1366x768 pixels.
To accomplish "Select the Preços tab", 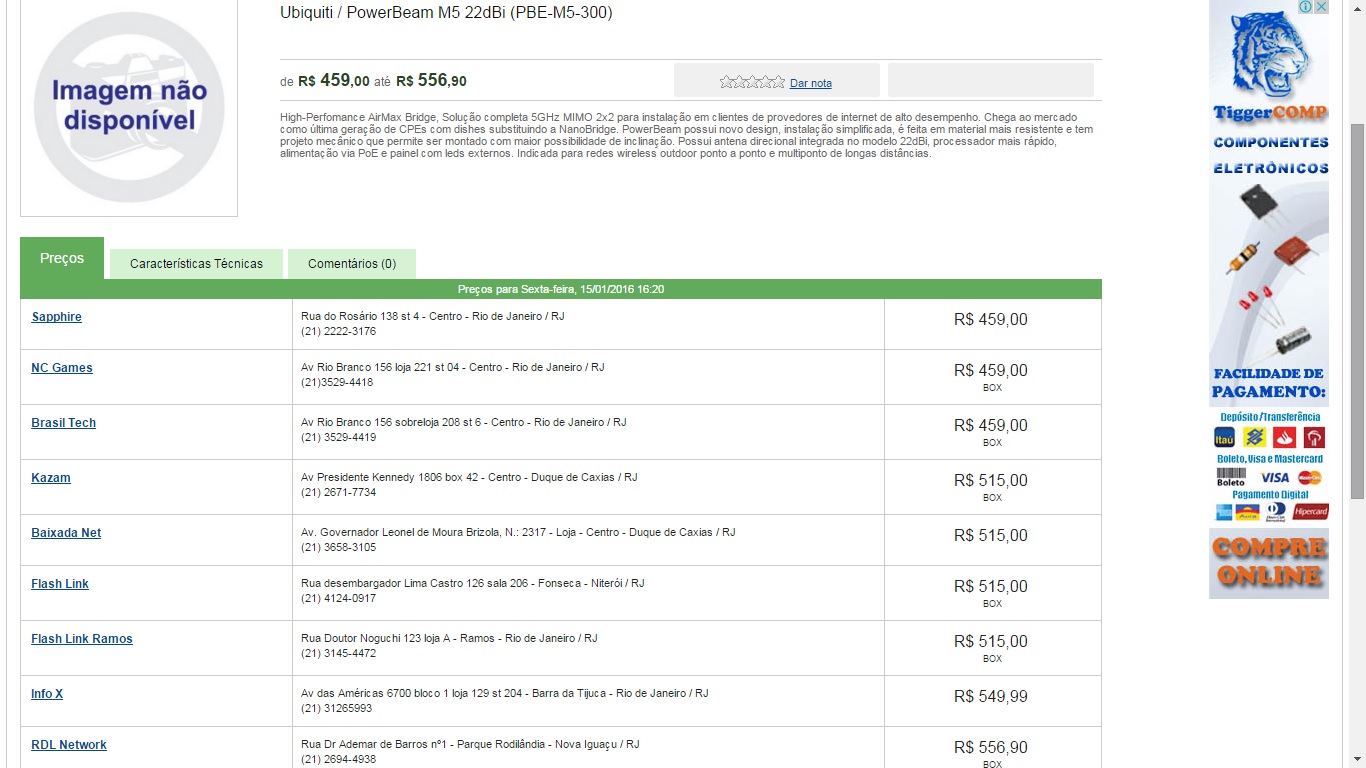I will click(x=62, y=258).
